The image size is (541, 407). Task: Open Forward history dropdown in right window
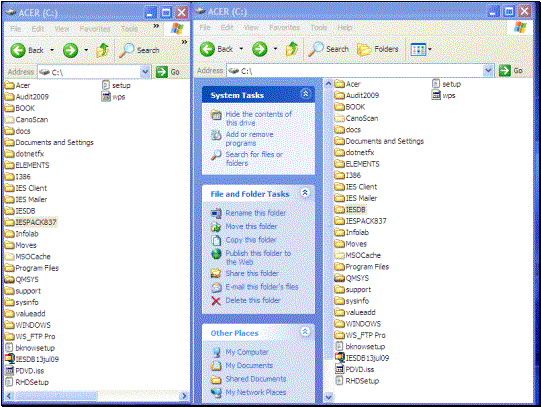(x=275, y=49)
